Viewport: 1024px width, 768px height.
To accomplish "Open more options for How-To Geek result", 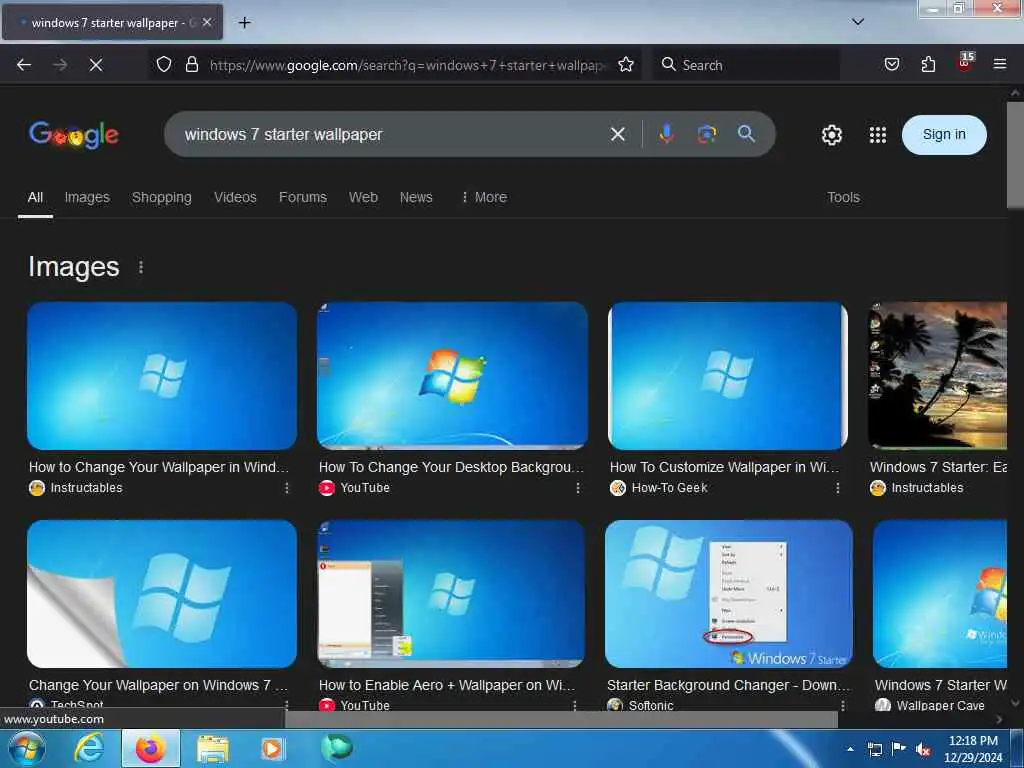I will click(x=838, y=488).
